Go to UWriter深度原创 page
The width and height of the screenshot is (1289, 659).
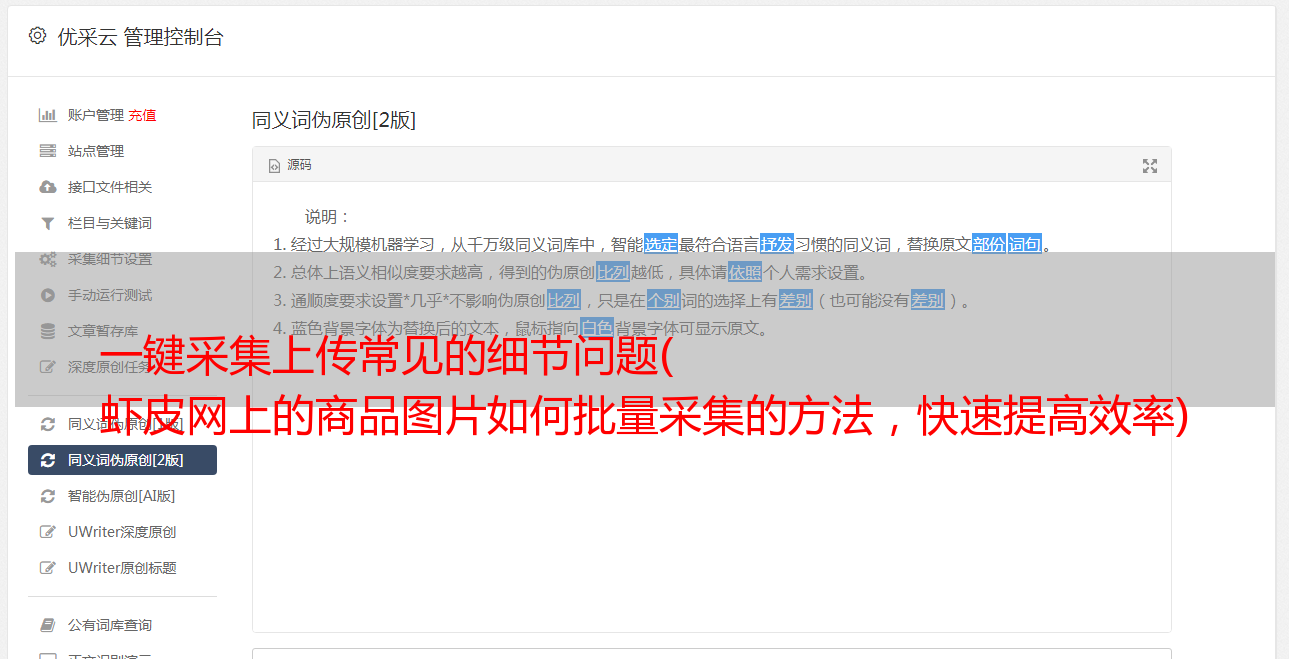tap(122, 532)
